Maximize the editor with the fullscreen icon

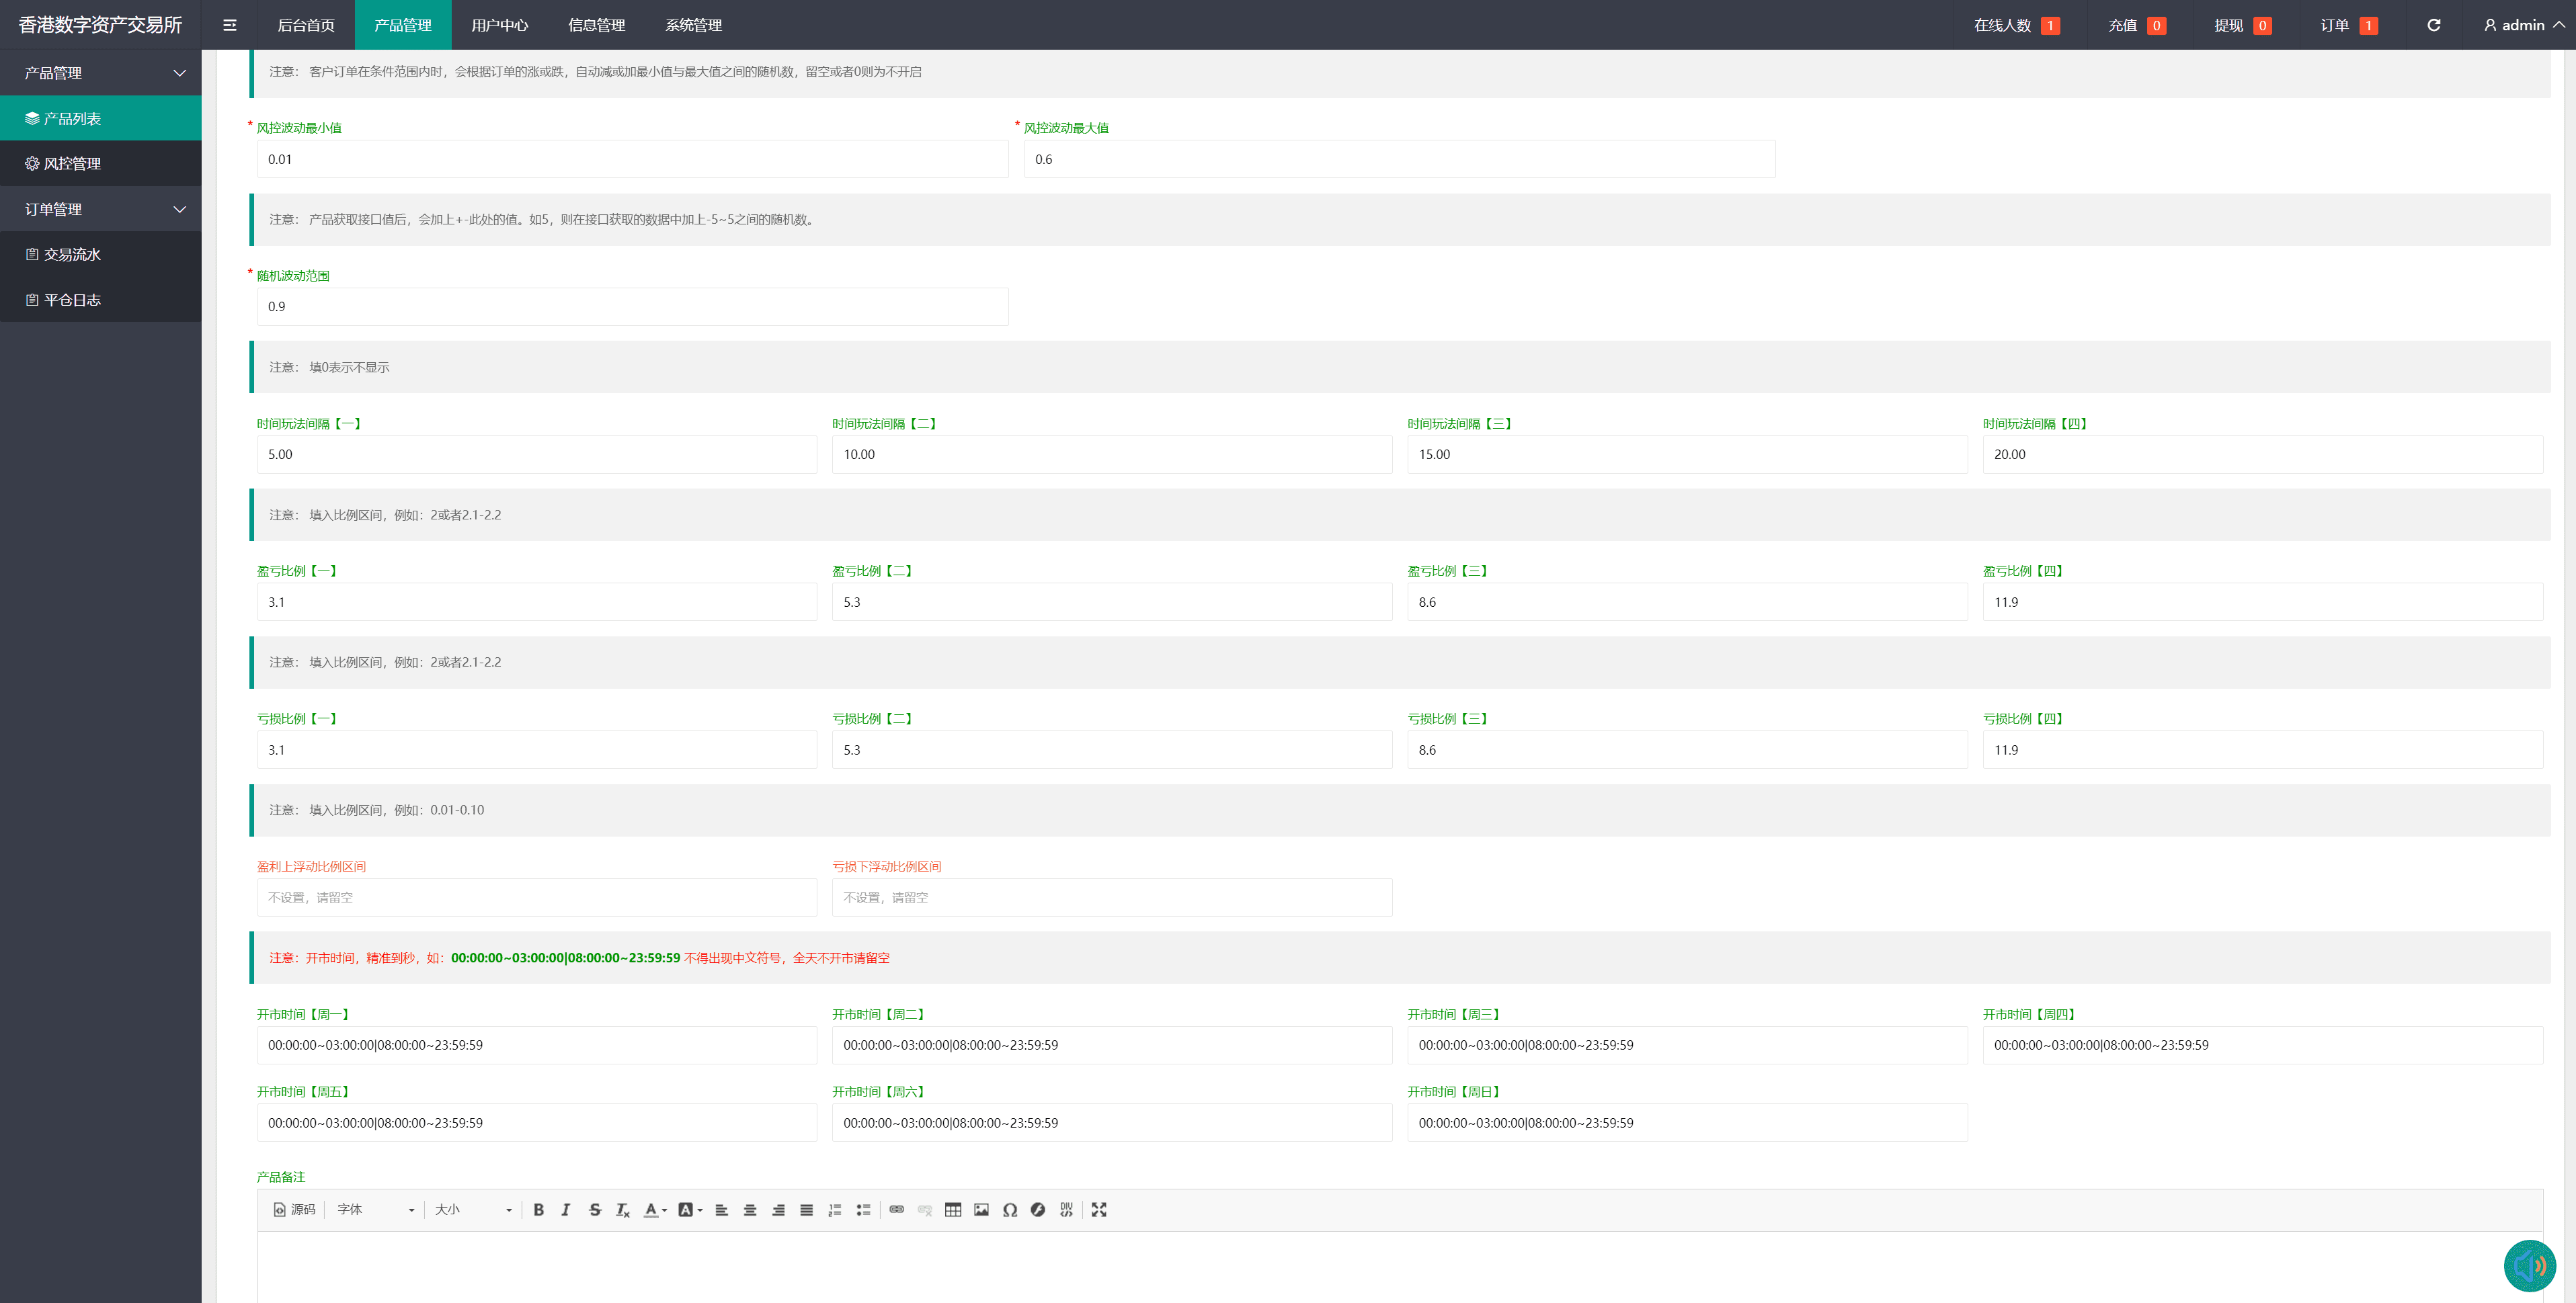(x=1098, y=1209)
